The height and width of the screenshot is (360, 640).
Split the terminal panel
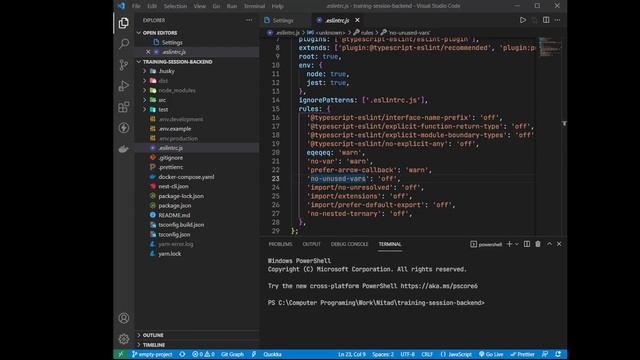point(527,244)
